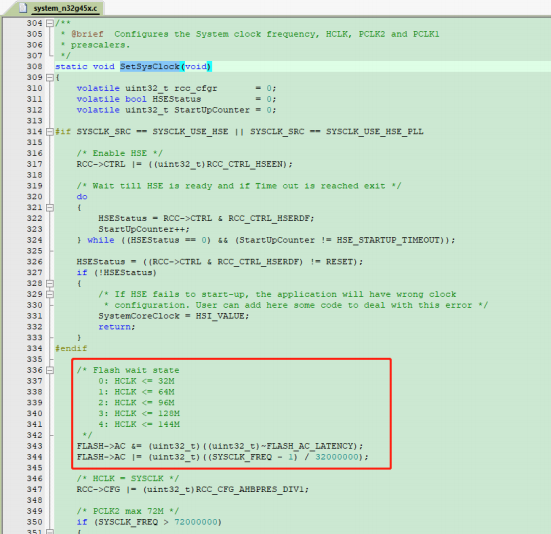The image size is (551, 534).
Task: Click the return keyword on line 332
Action: (115, 327)
